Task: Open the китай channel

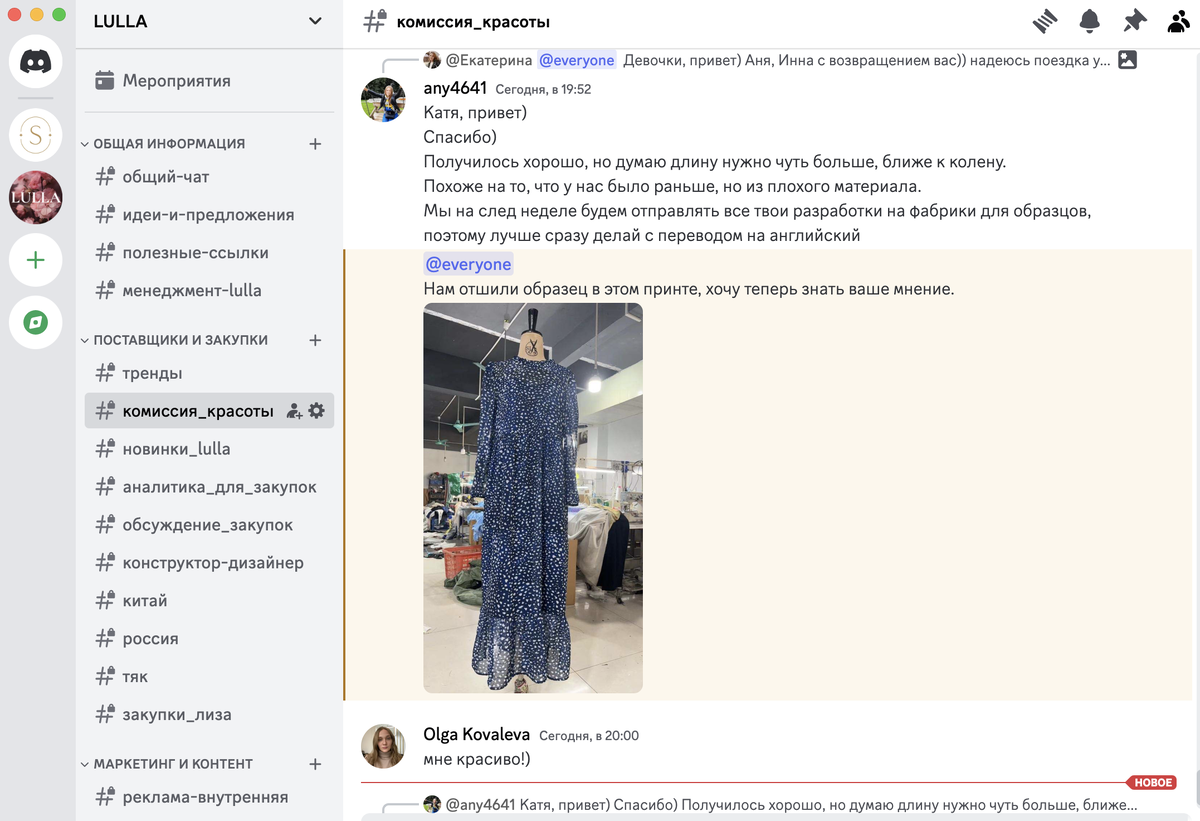Action: coord(209,601)
